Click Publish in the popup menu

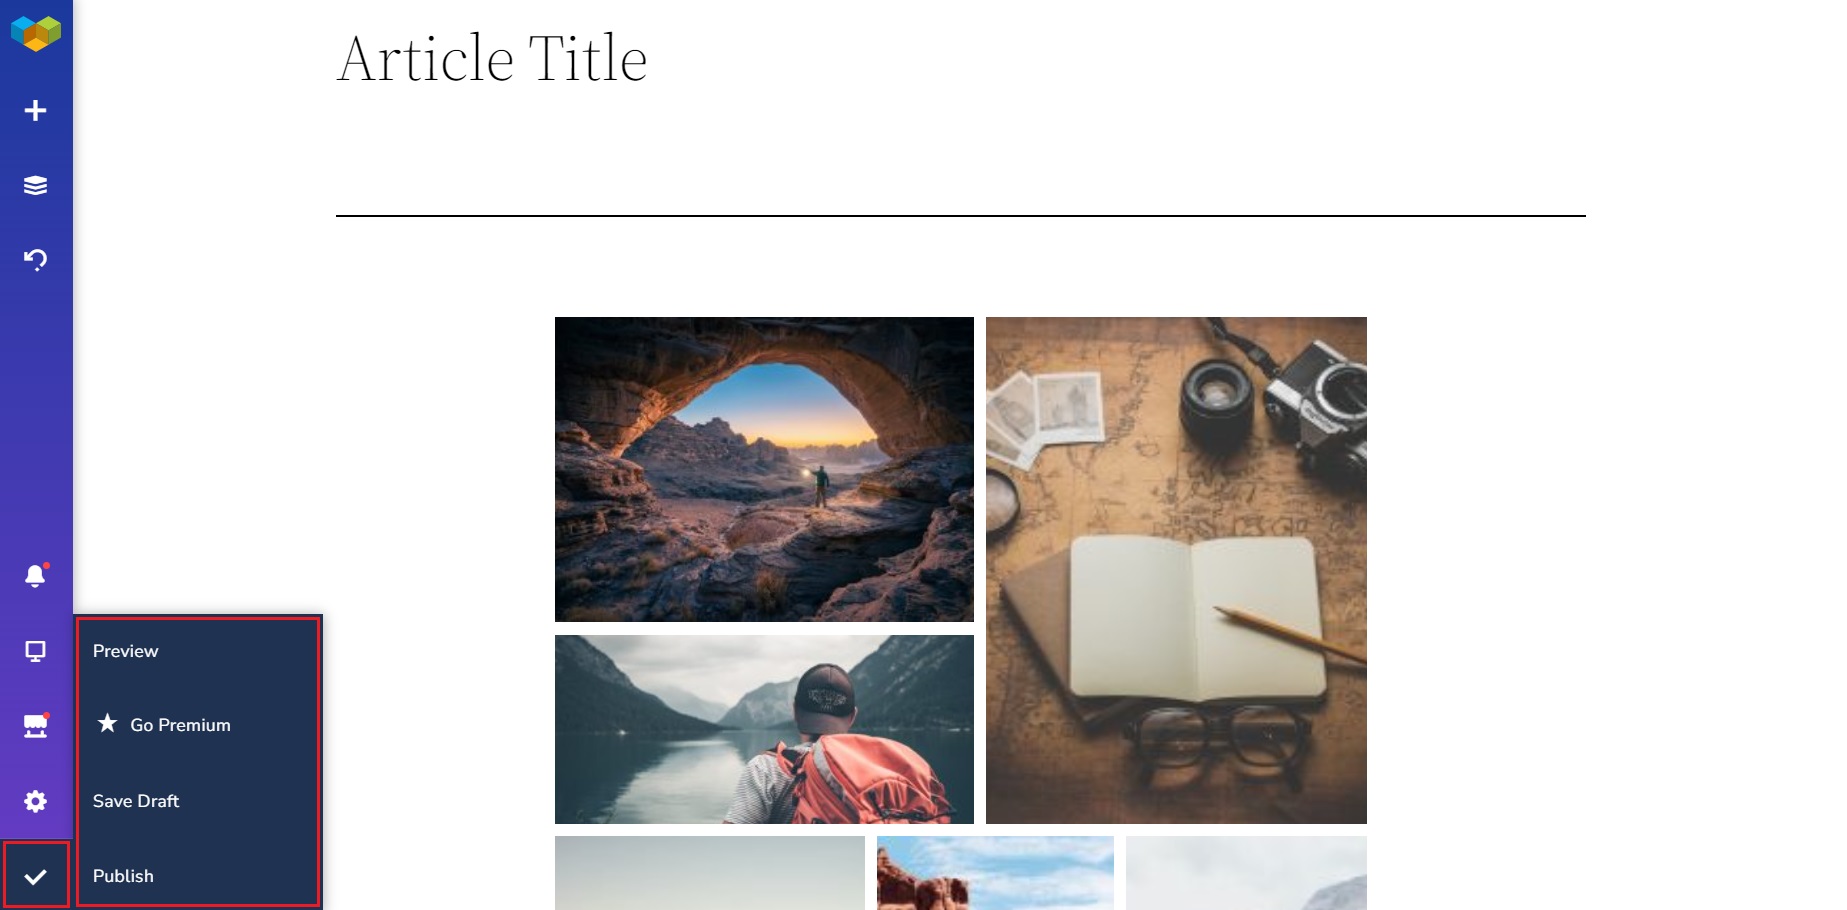point(123,876)
